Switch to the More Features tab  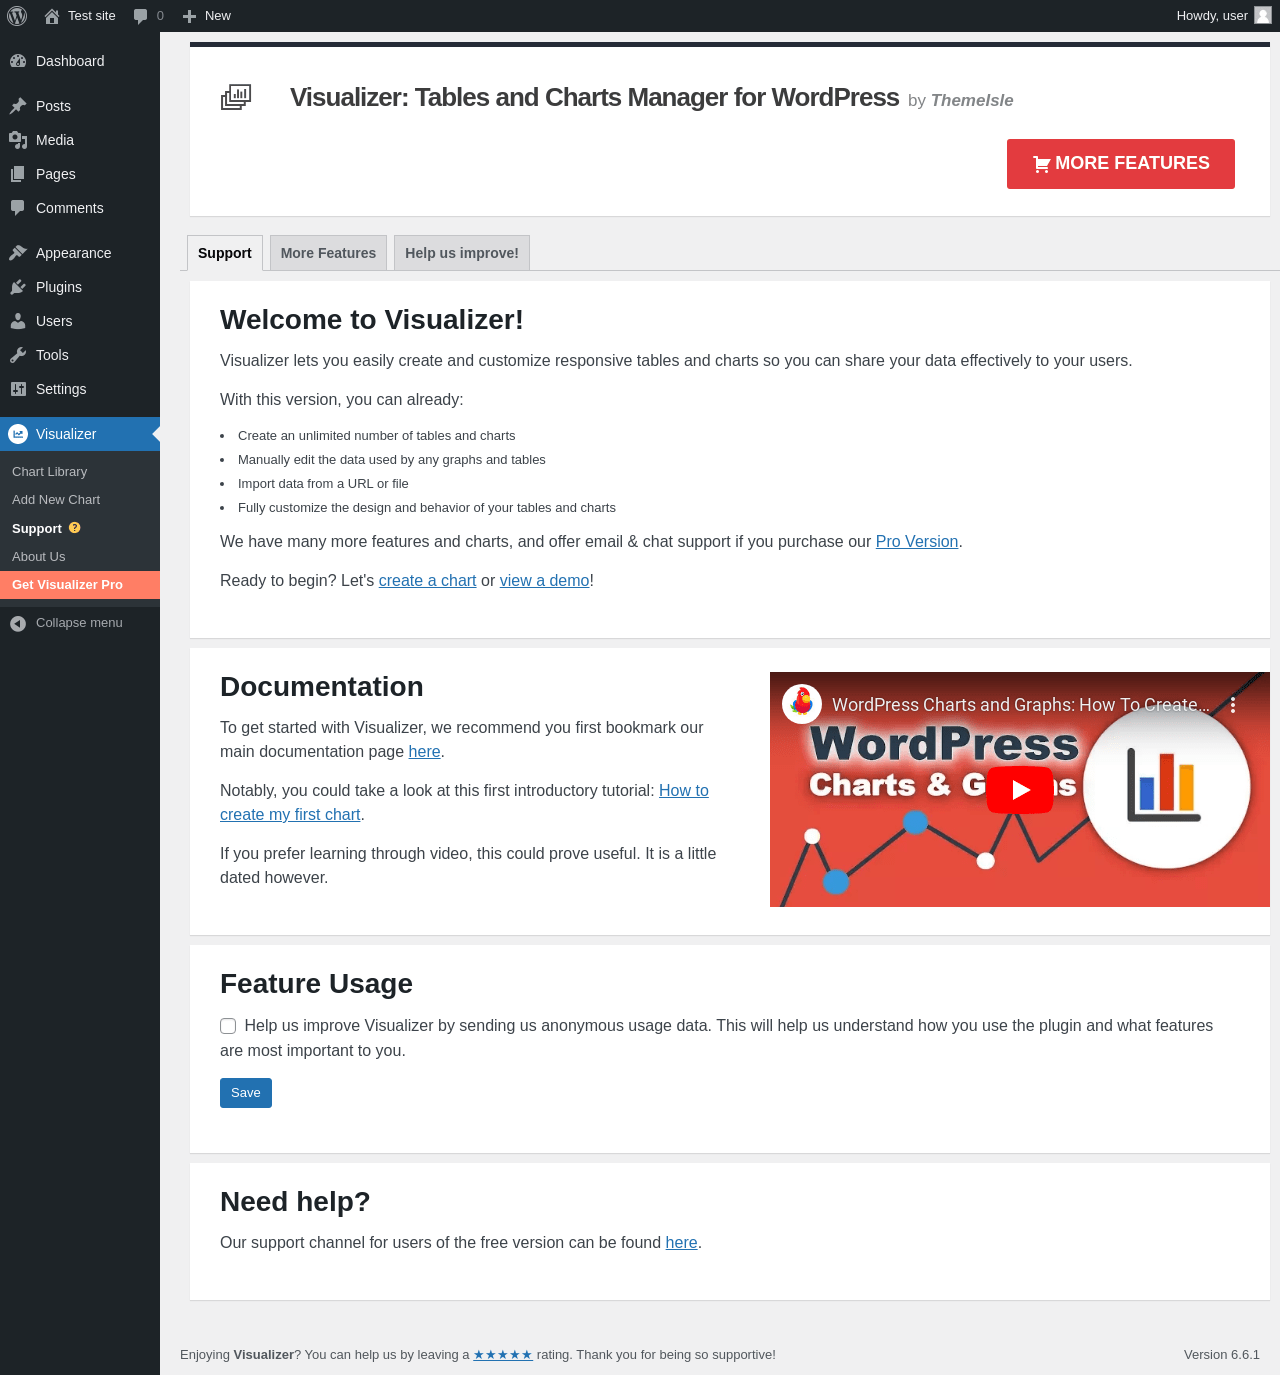pyautogui.click(x=328, y=253)
